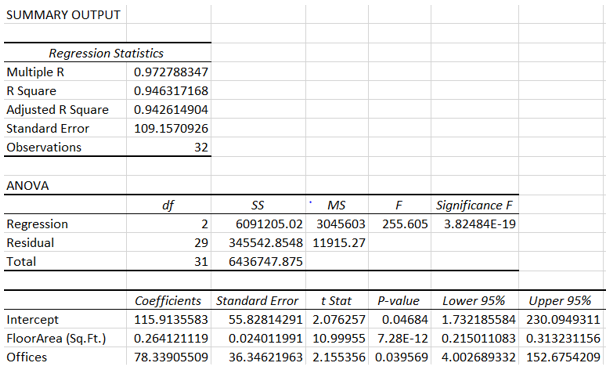Screen dimensions: 606x365
Task: Select Regression df value 2
Action: 204,224
